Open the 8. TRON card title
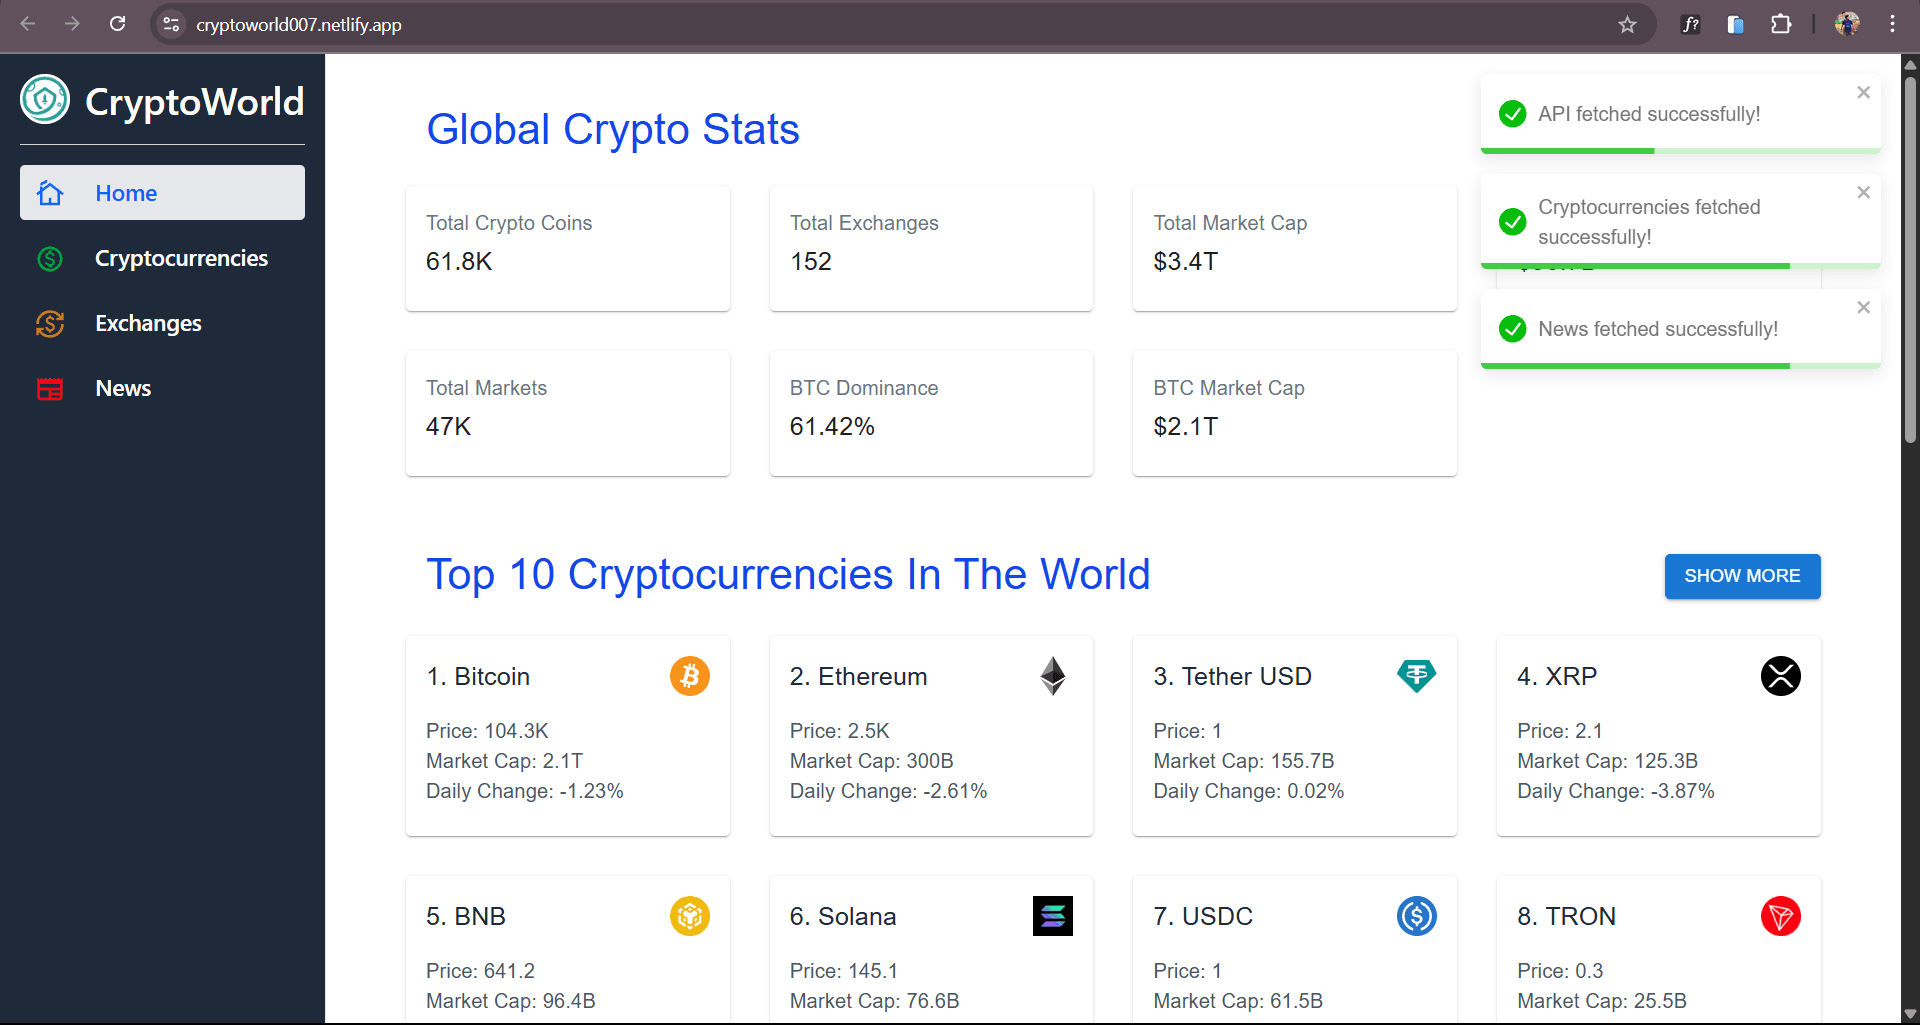The height and width of the screenshot is (1025, 1920). point(1566,917)
